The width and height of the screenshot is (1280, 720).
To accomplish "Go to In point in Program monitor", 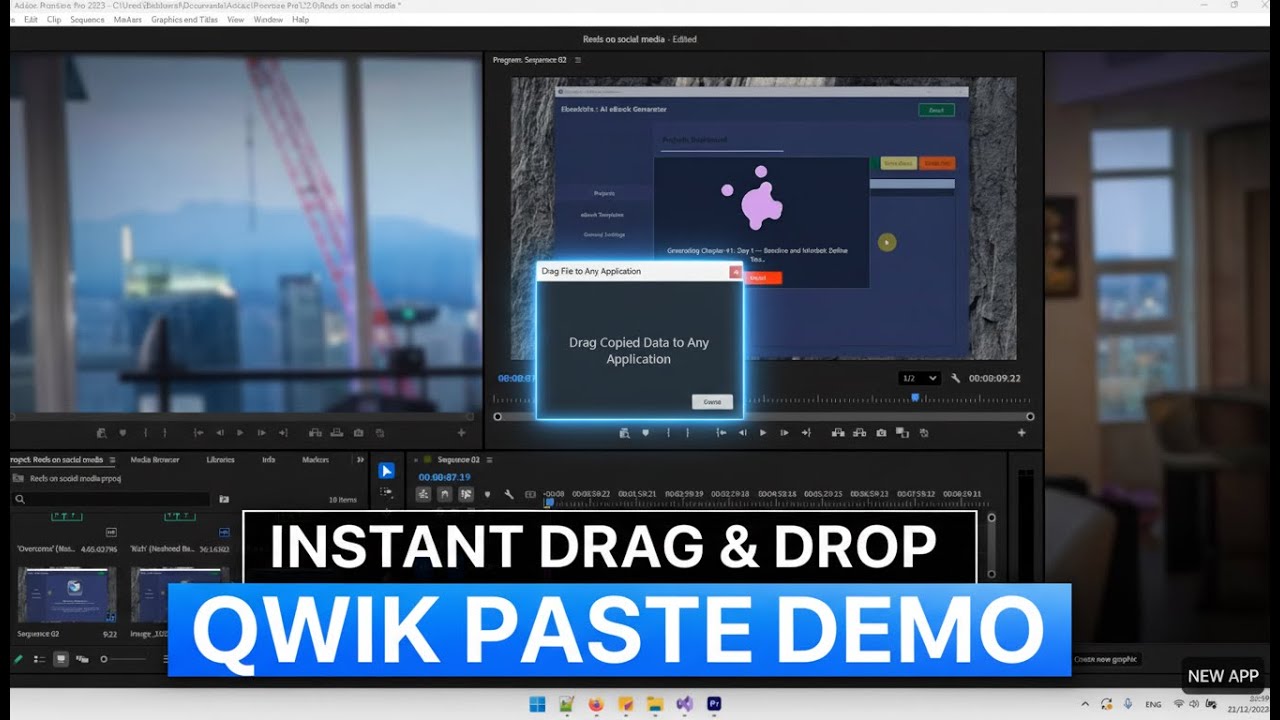I will pos(720,433).
